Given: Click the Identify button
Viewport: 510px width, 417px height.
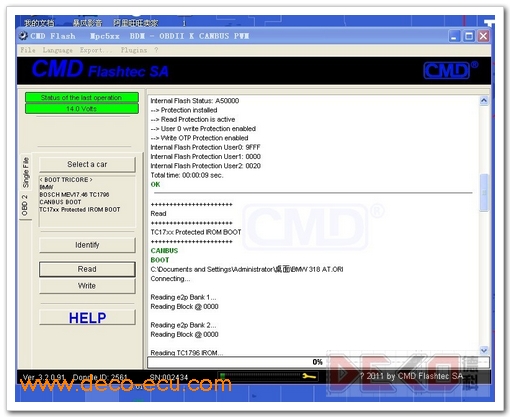Looking at the screenshot, I should (x=87, y=245).
